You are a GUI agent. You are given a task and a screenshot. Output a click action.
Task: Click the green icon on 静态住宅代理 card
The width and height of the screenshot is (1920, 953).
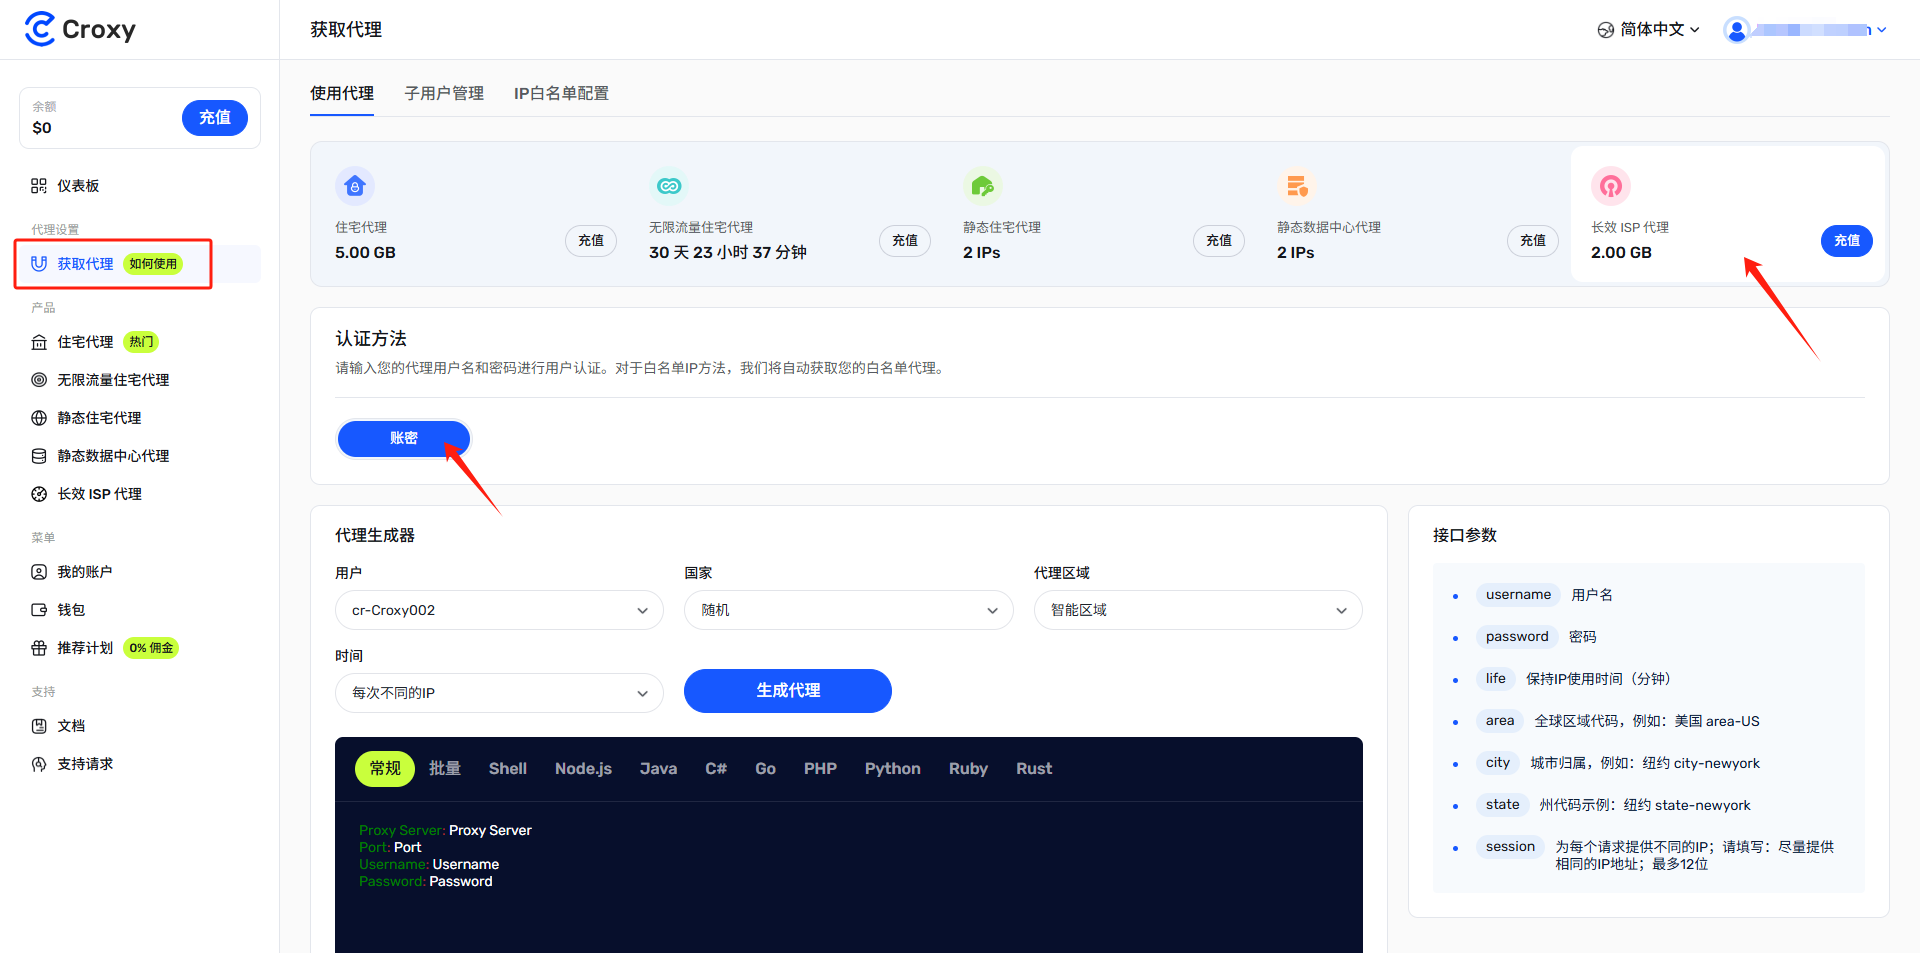(x=983, y=186)
